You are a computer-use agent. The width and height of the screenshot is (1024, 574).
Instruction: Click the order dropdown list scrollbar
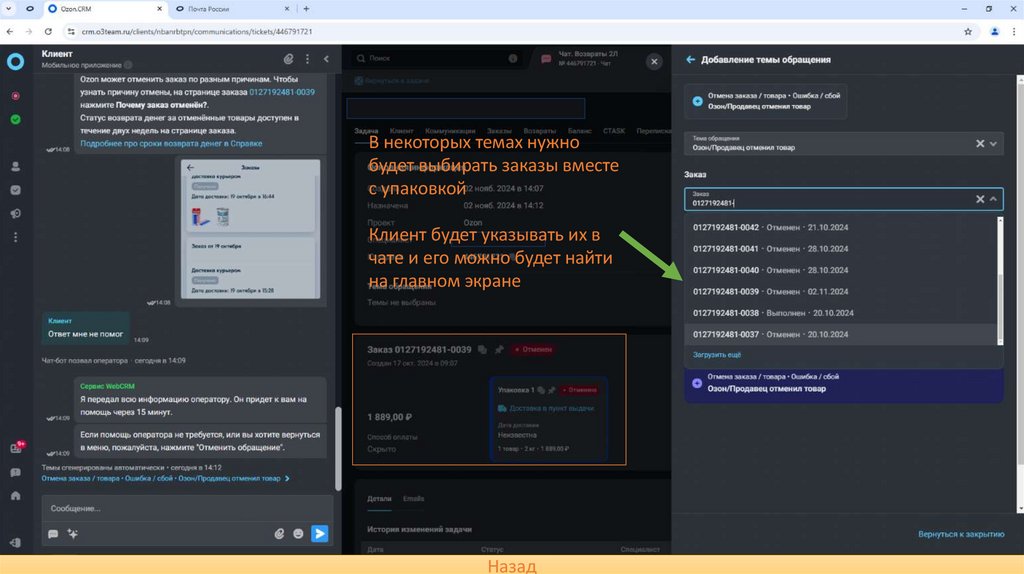point(1000,310)
